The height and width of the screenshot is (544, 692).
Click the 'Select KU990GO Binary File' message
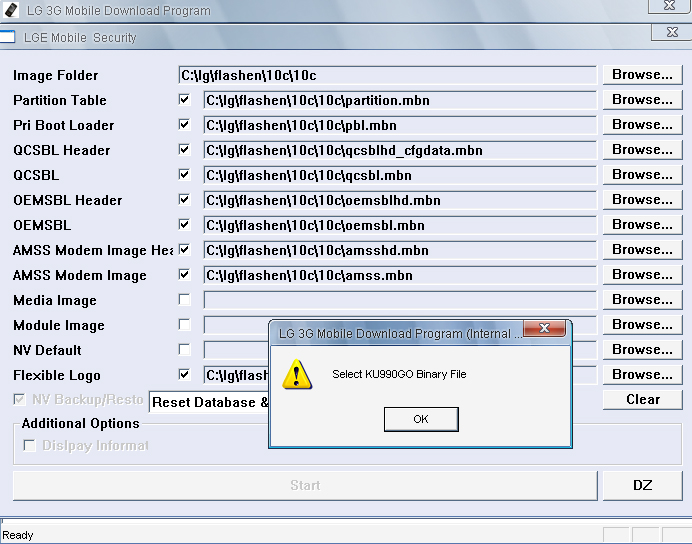tap(399, 374)
